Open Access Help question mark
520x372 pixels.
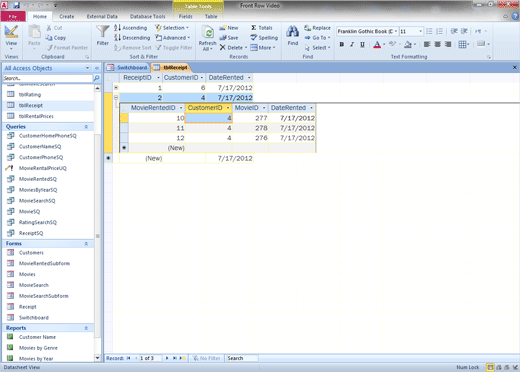(515, 16)
